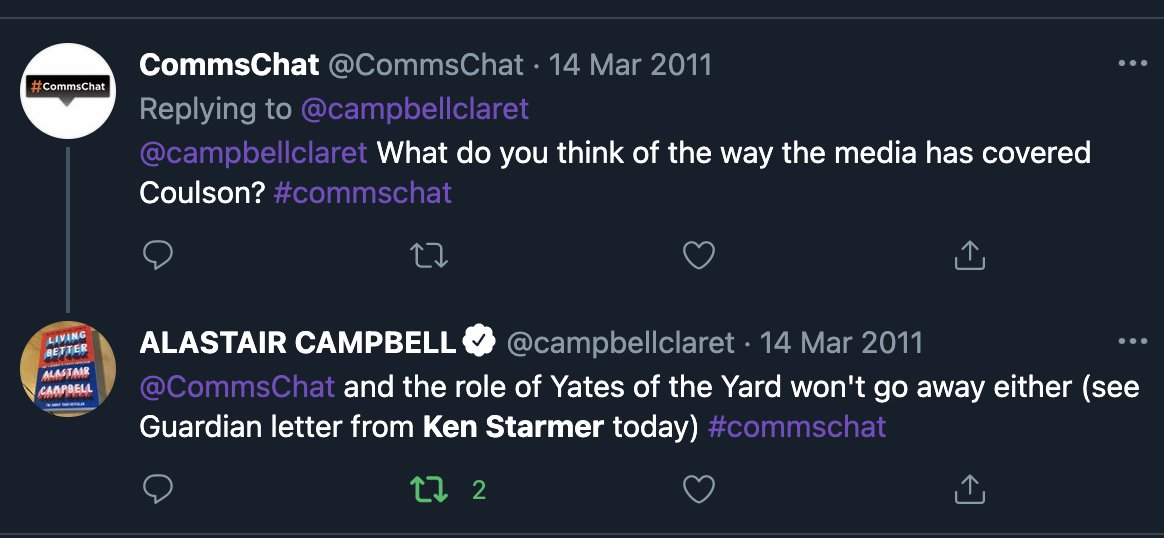The image size is (1164, 538).
Task: Like the CommsChat tweet about Coulson
Action: [698, 257]
